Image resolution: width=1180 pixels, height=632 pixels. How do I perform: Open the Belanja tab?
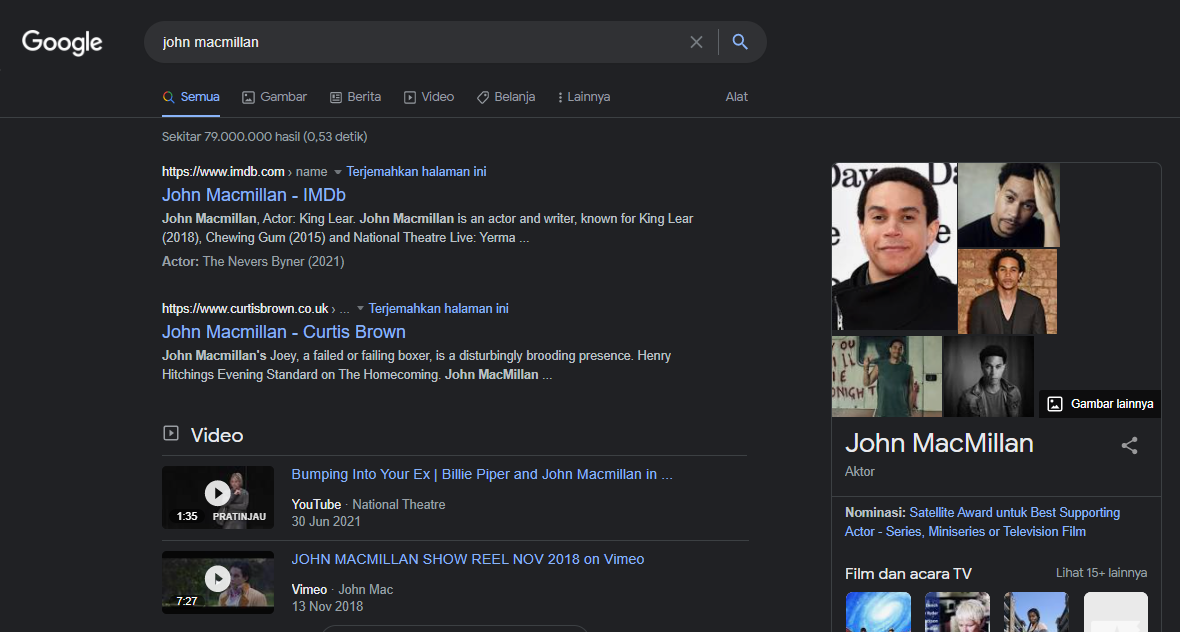click(506, 97)
